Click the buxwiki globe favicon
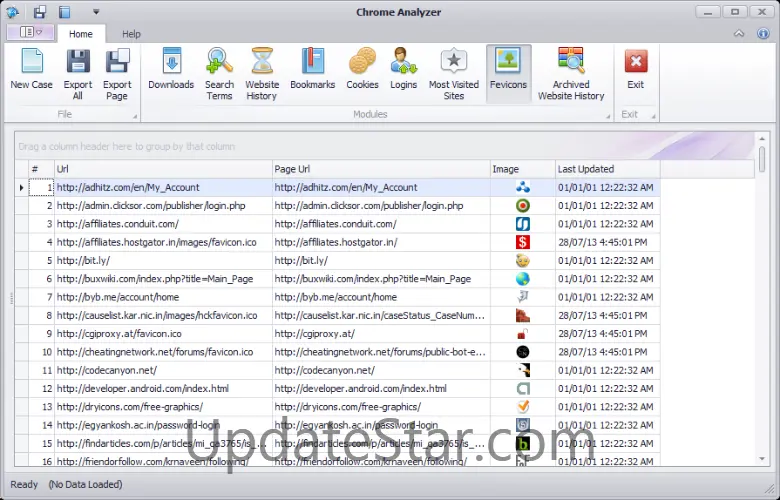 click(523, 279)
